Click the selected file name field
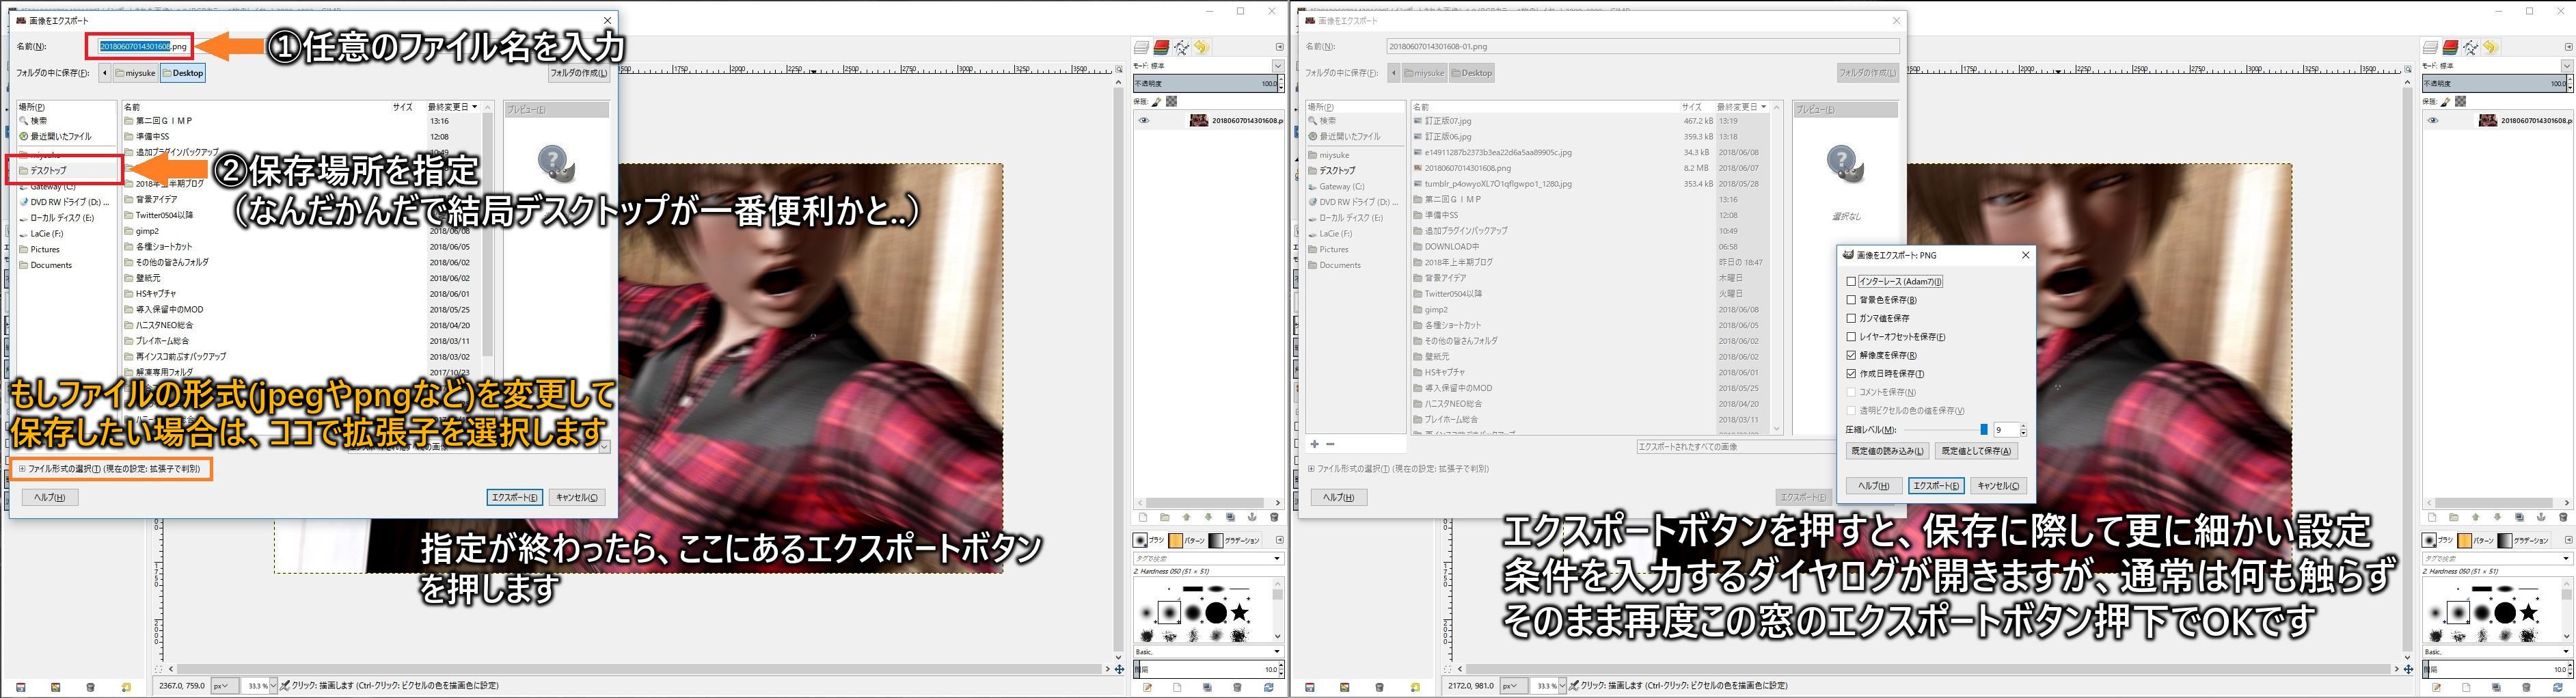The image size is (2576, 698). pyautogui.click(x=144, y=46)
